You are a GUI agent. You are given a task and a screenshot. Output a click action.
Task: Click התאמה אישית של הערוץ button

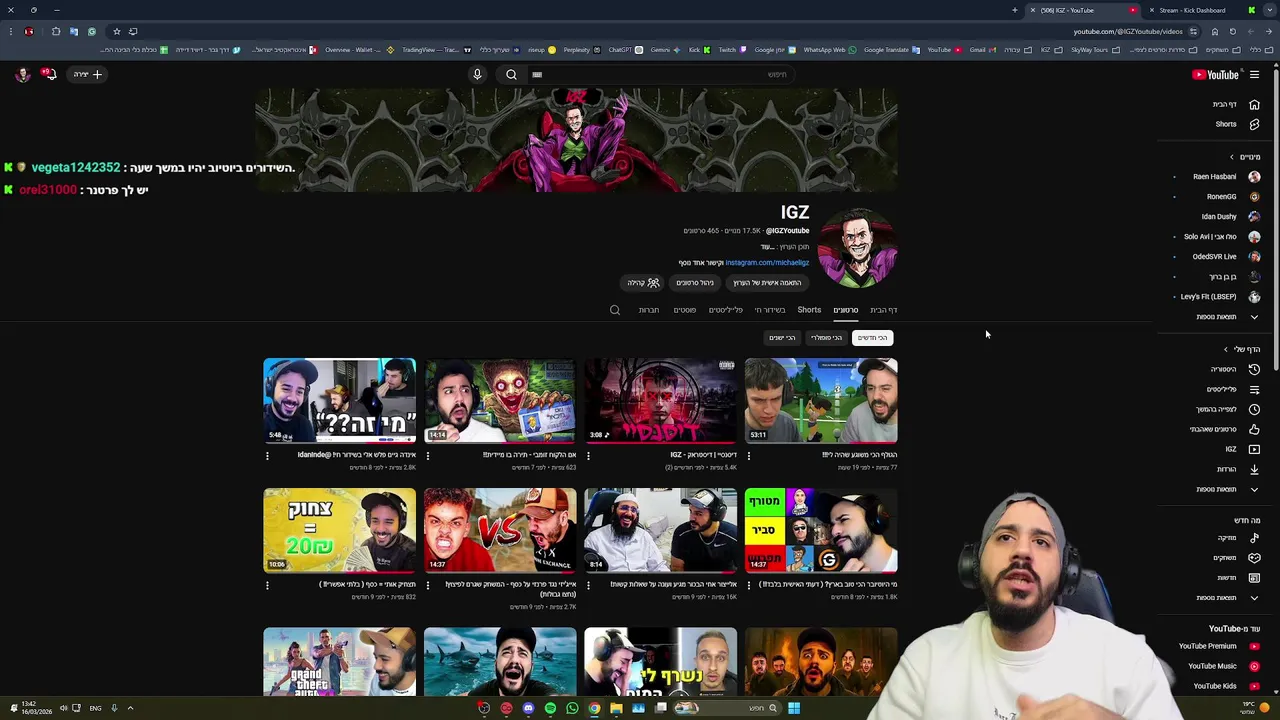[767, 283]
